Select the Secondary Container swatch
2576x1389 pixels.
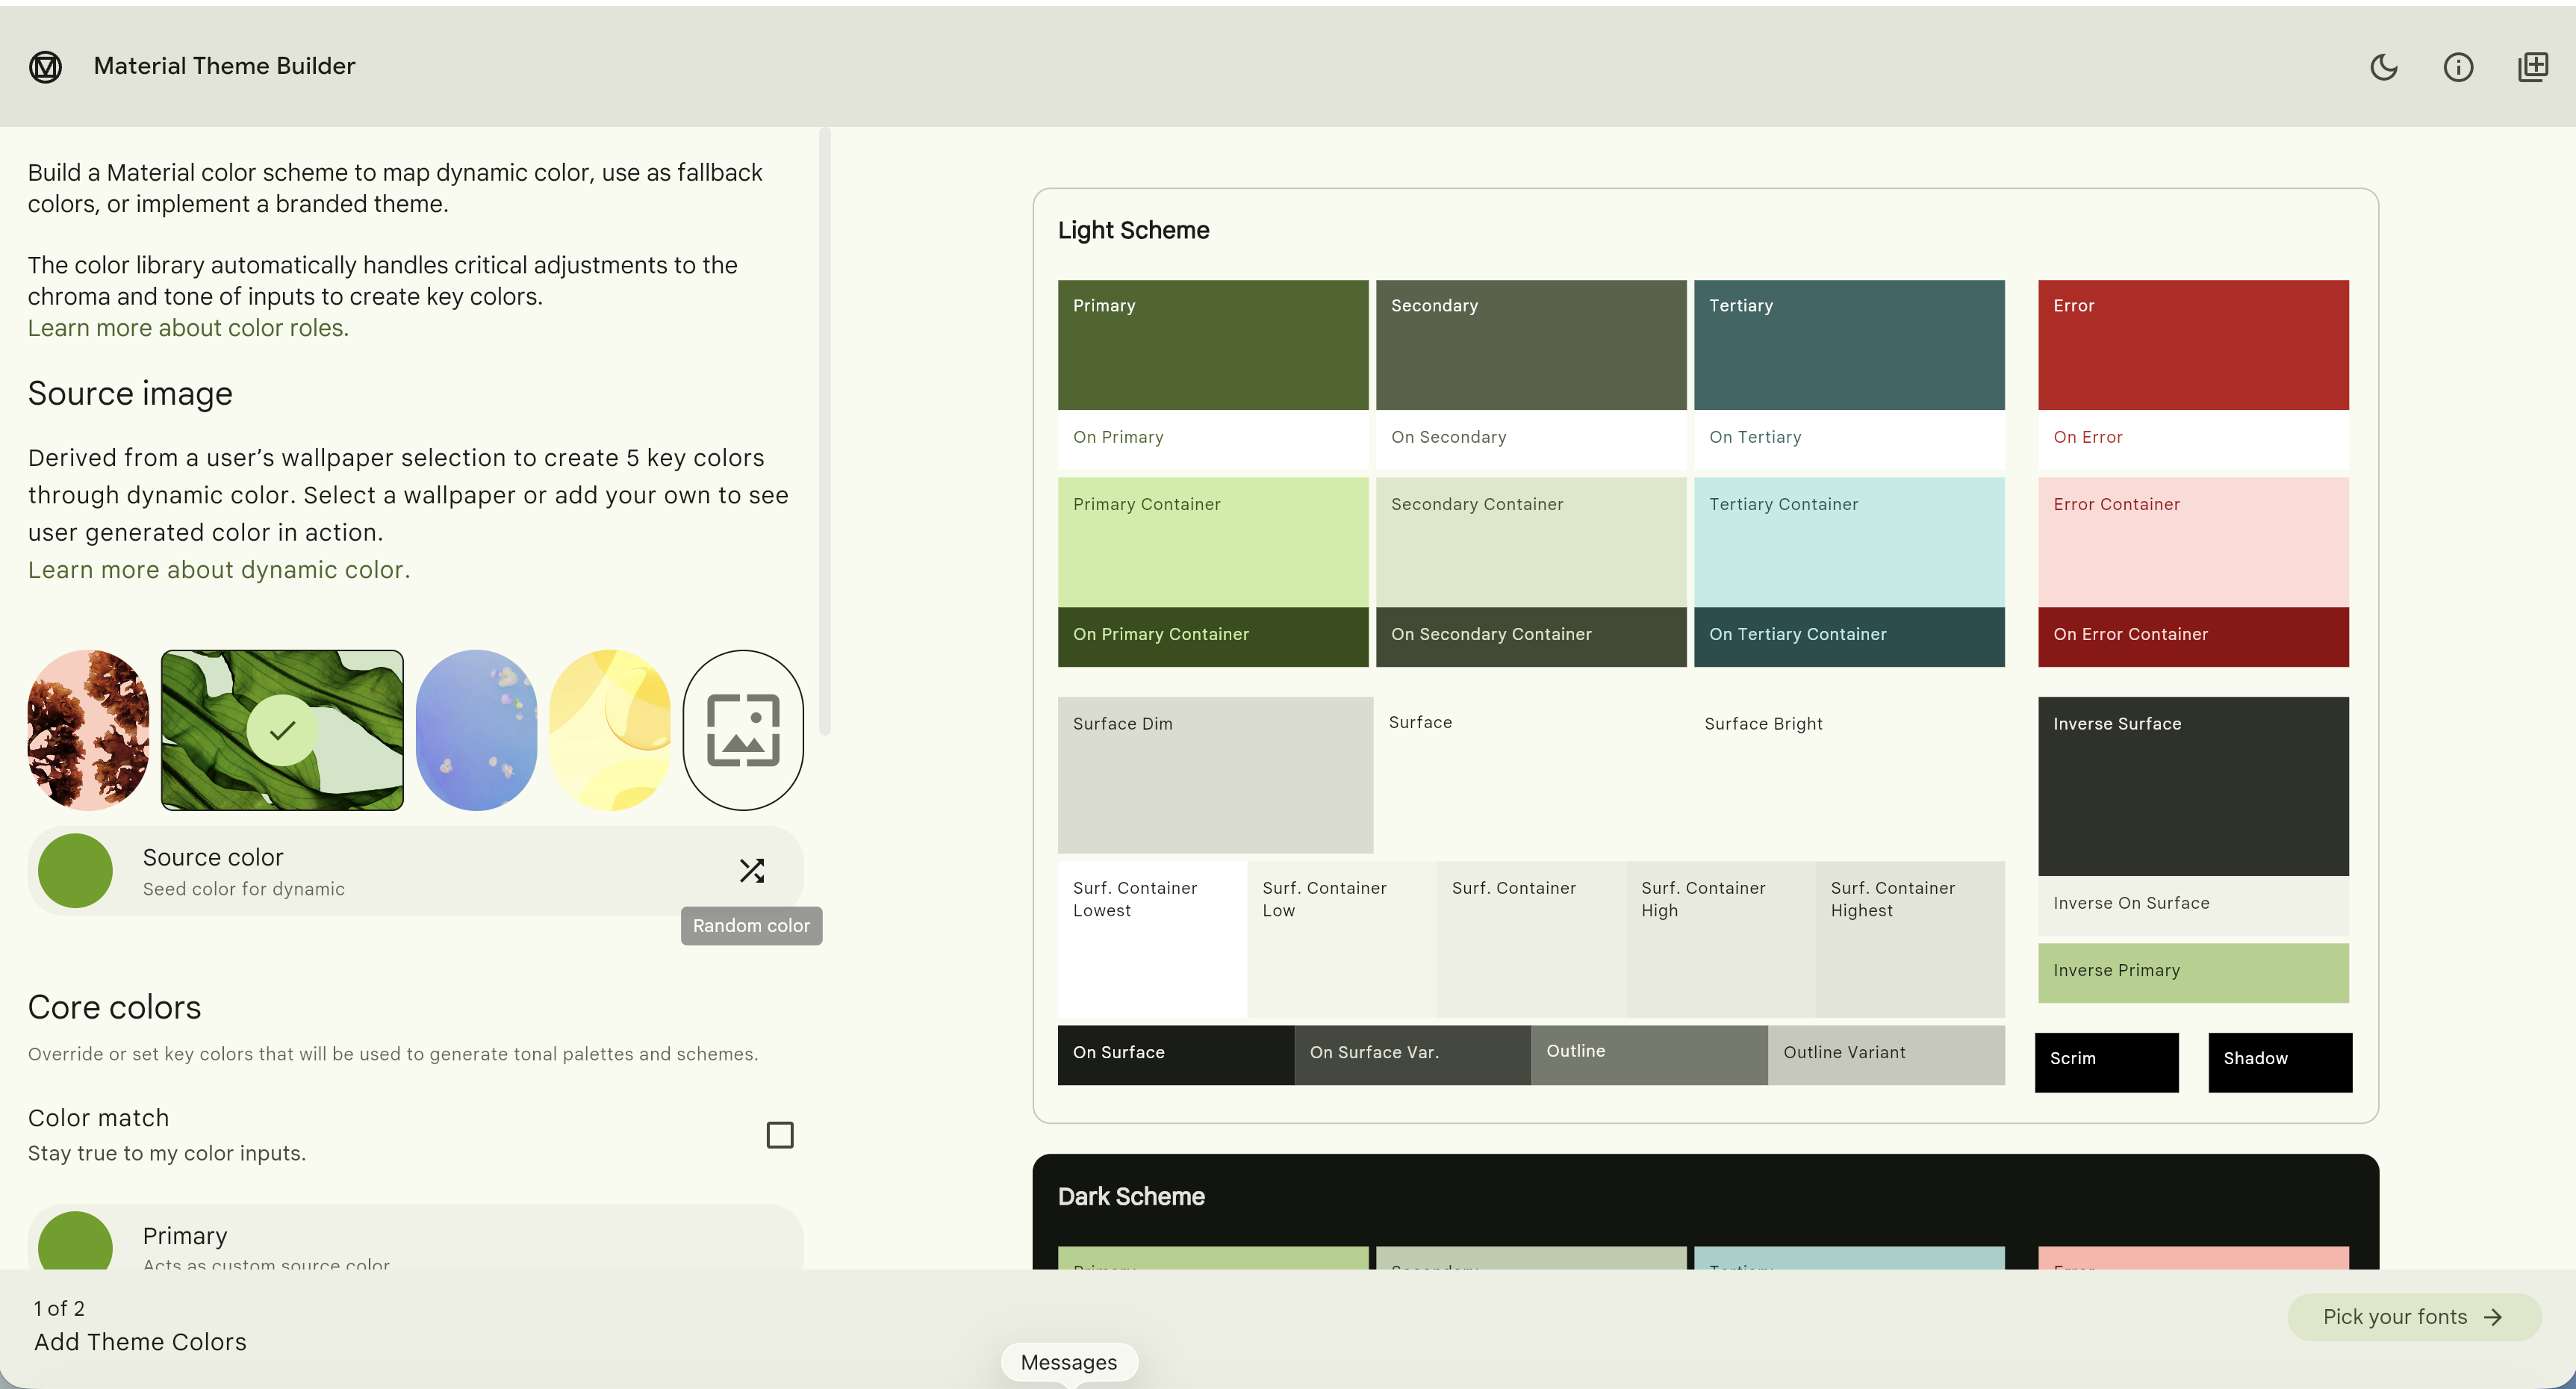pyautogui.click(x=1531, y=542)
